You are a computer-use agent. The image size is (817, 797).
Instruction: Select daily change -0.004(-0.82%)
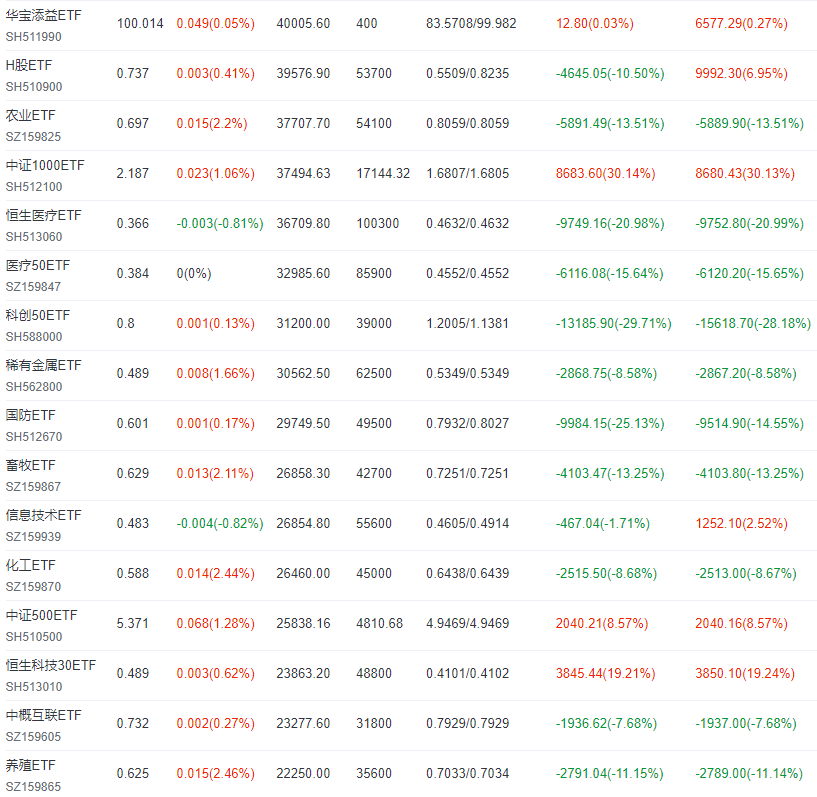tap(220, 524)
